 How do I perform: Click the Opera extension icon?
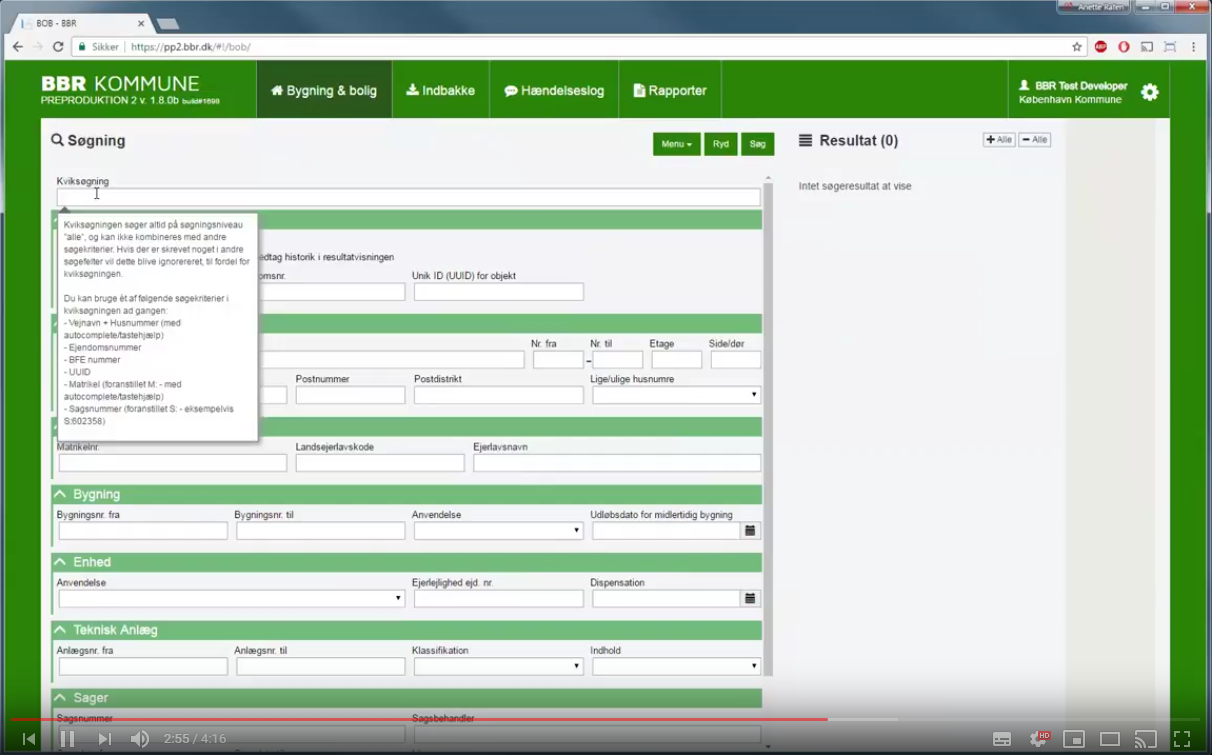click(1124, 47)
